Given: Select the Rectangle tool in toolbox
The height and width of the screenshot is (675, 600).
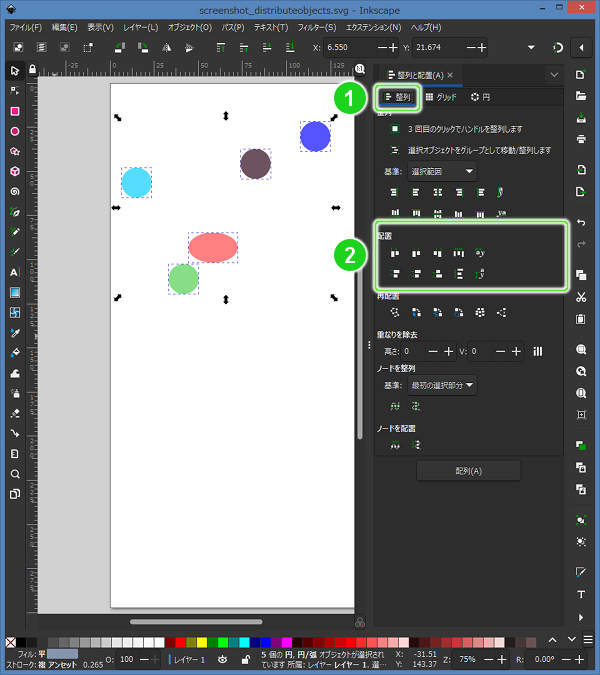Looking at the screenshot, I should [15, 111].
